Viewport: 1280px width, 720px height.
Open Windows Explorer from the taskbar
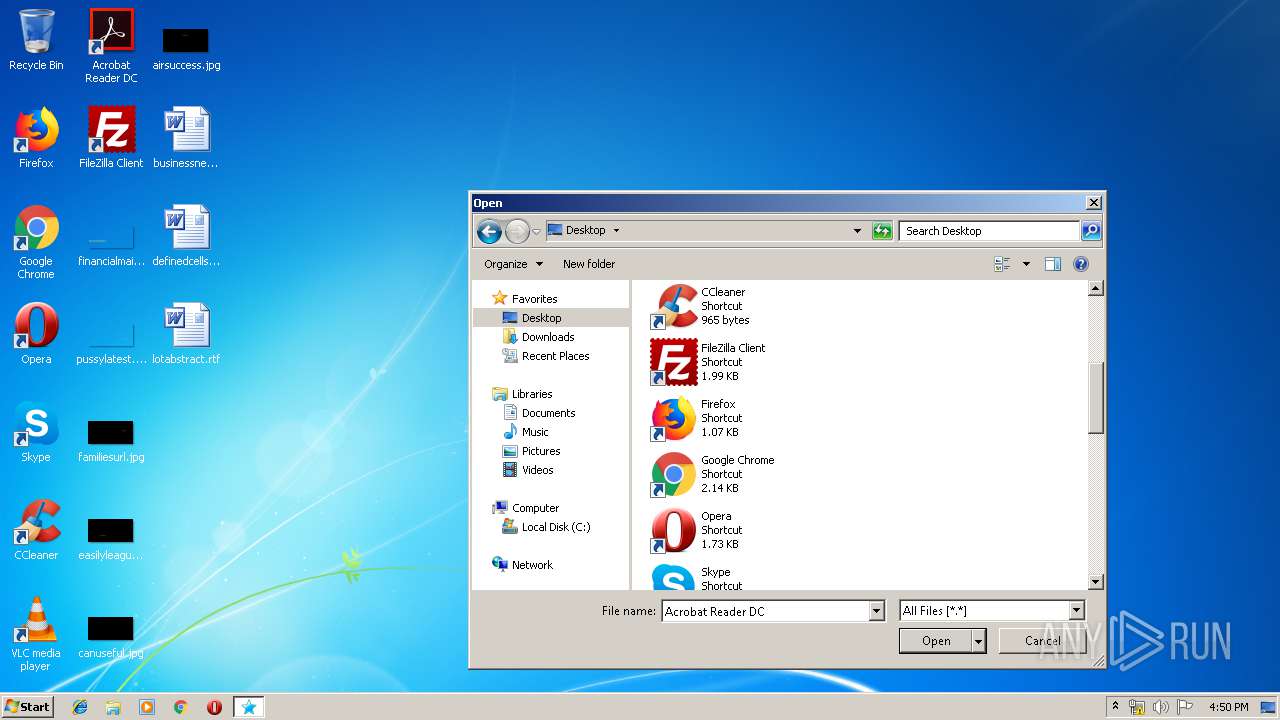click(113, 707)
